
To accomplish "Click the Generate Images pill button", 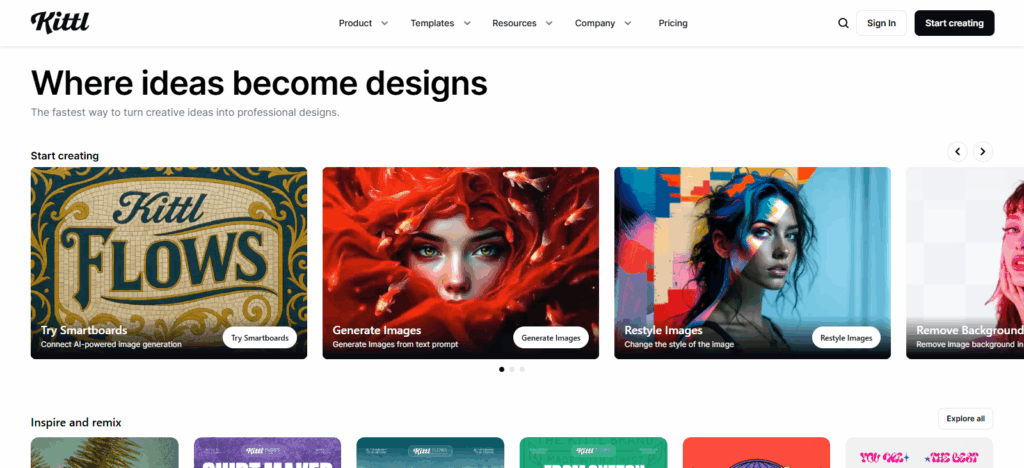I will pos(551,338).
